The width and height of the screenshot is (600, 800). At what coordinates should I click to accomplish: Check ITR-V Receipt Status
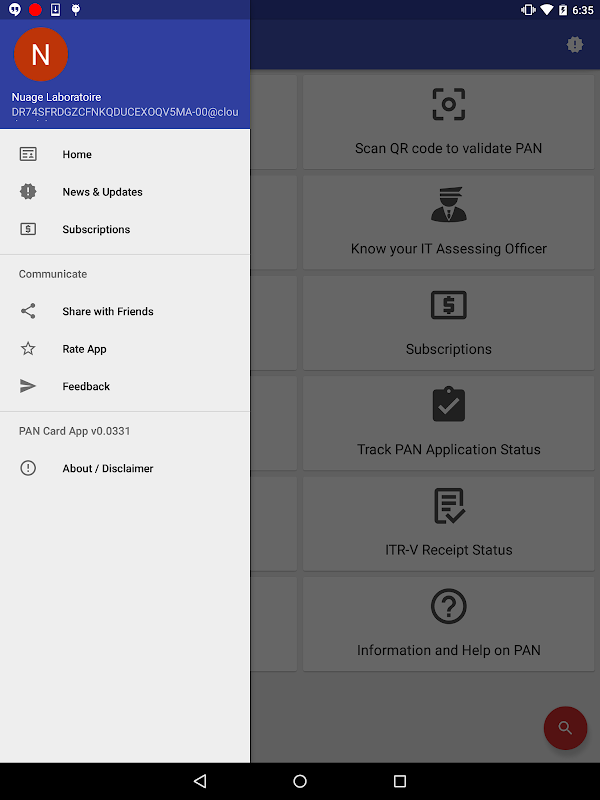tap(448, 524)
